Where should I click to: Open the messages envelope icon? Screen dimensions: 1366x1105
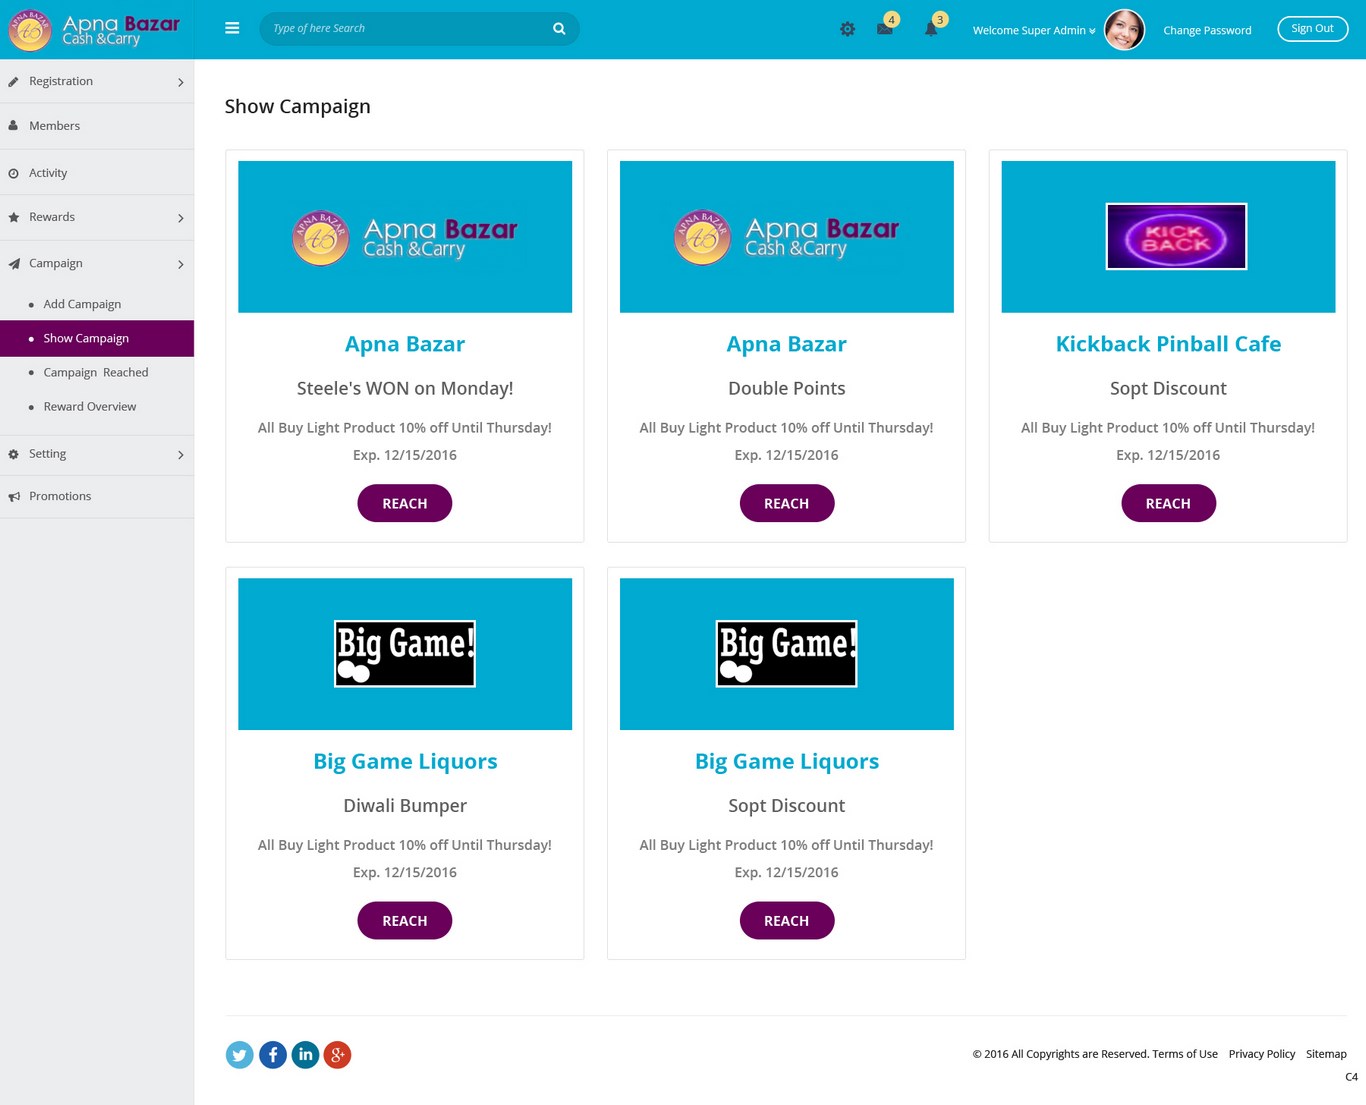coord(885,29)
